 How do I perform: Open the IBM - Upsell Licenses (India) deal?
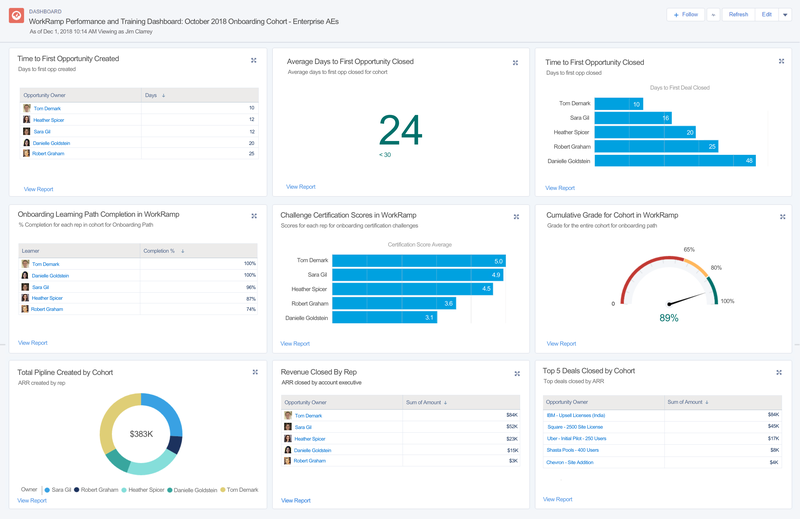576,415
